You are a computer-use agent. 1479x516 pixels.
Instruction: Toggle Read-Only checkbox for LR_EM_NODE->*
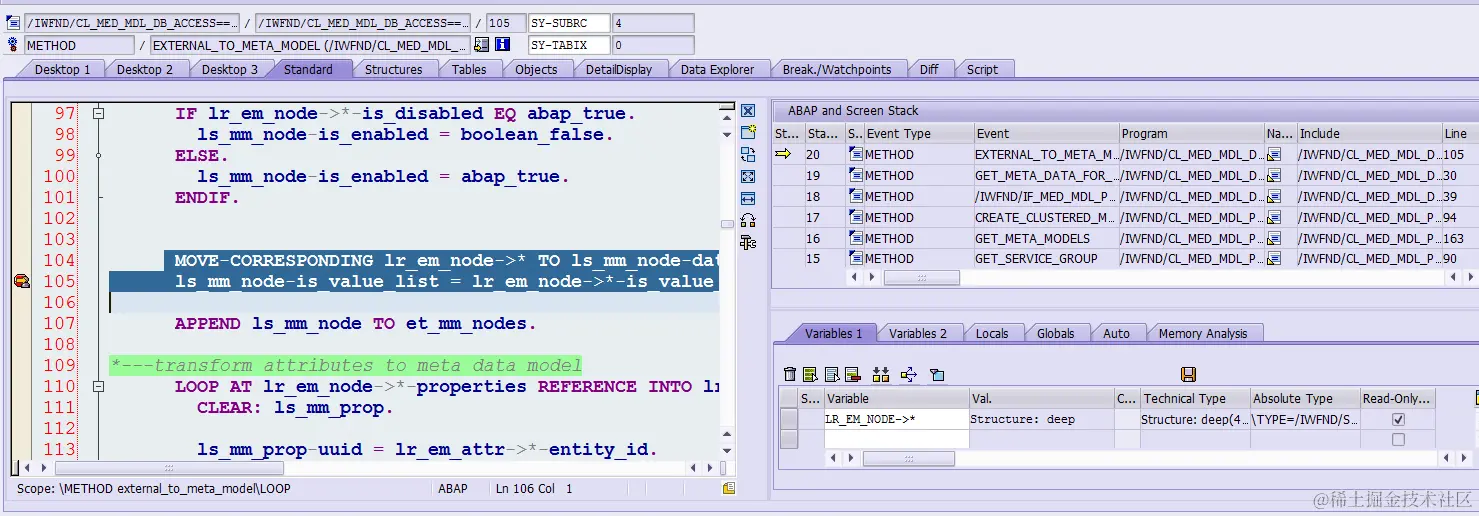[x=1398, y=420]
